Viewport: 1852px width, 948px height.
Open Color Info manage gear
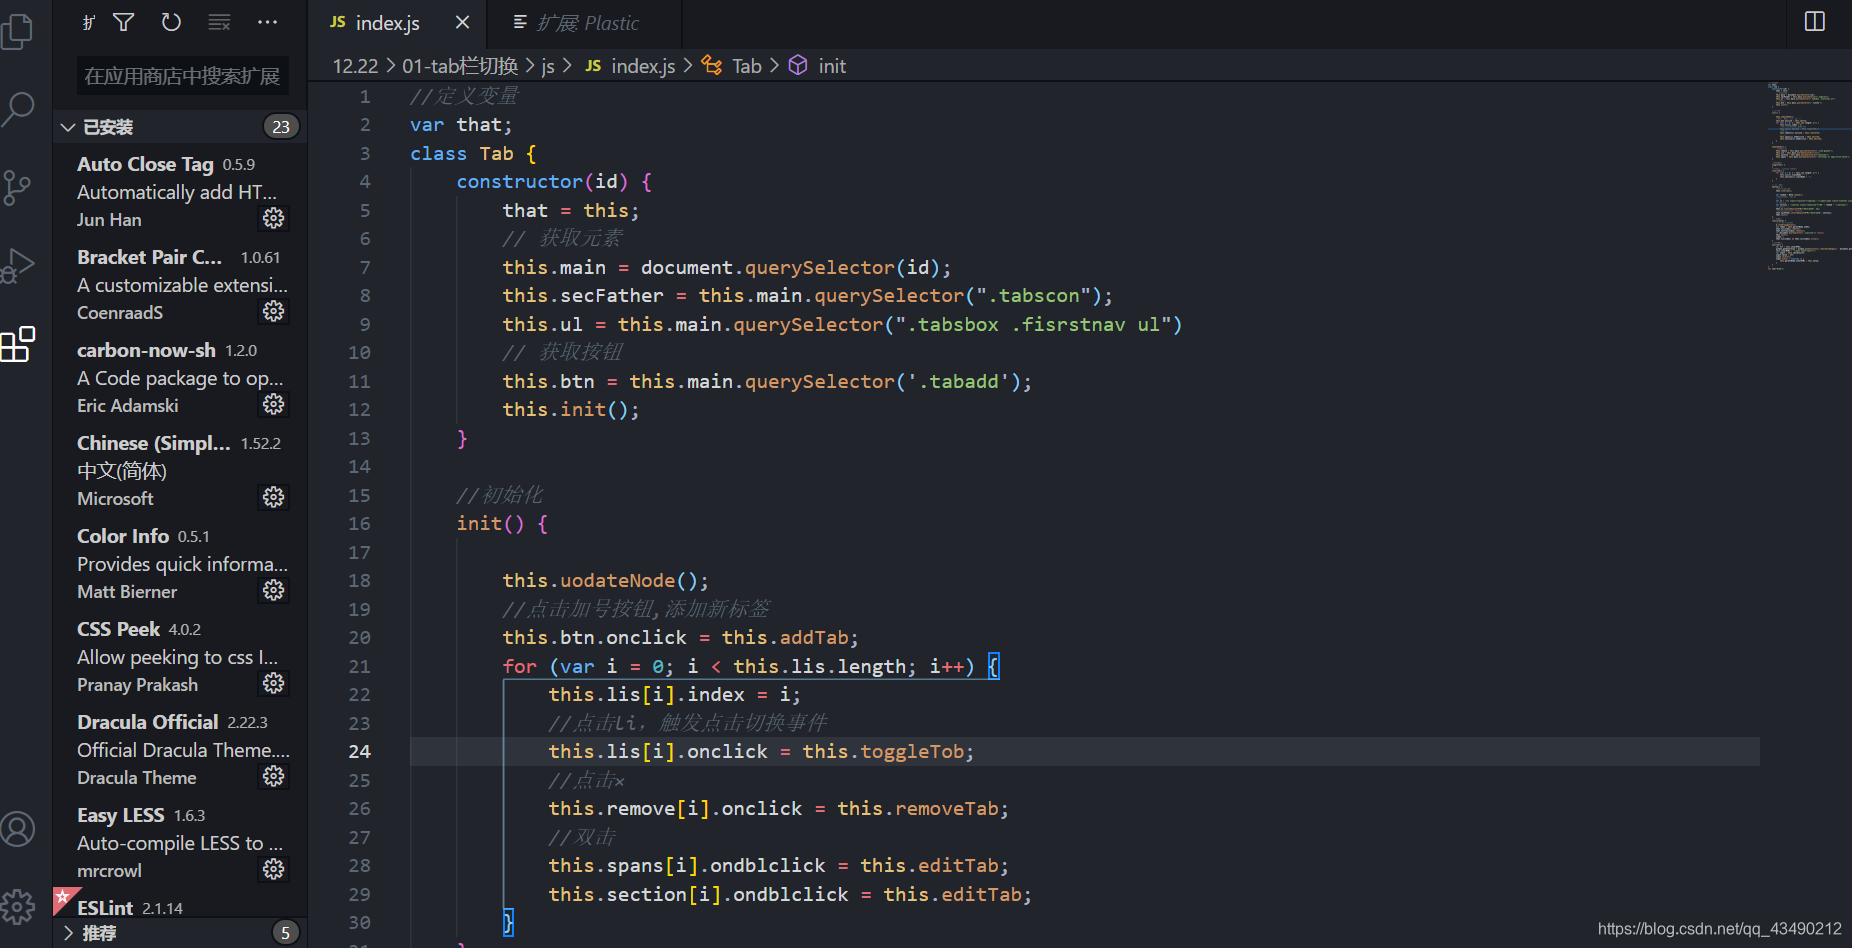tap(273, 591)
